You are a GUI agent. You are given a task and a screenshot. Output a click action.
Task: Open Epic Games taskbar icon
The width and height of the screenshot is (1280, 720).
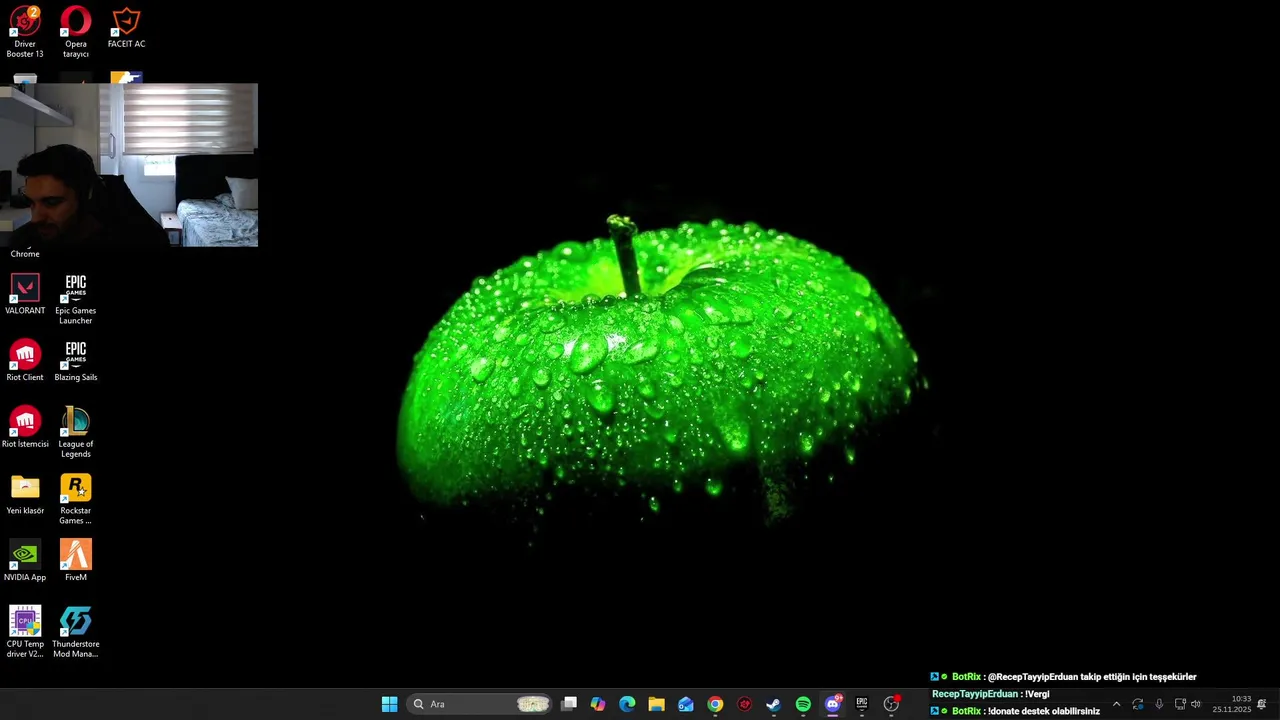[861, 704]
